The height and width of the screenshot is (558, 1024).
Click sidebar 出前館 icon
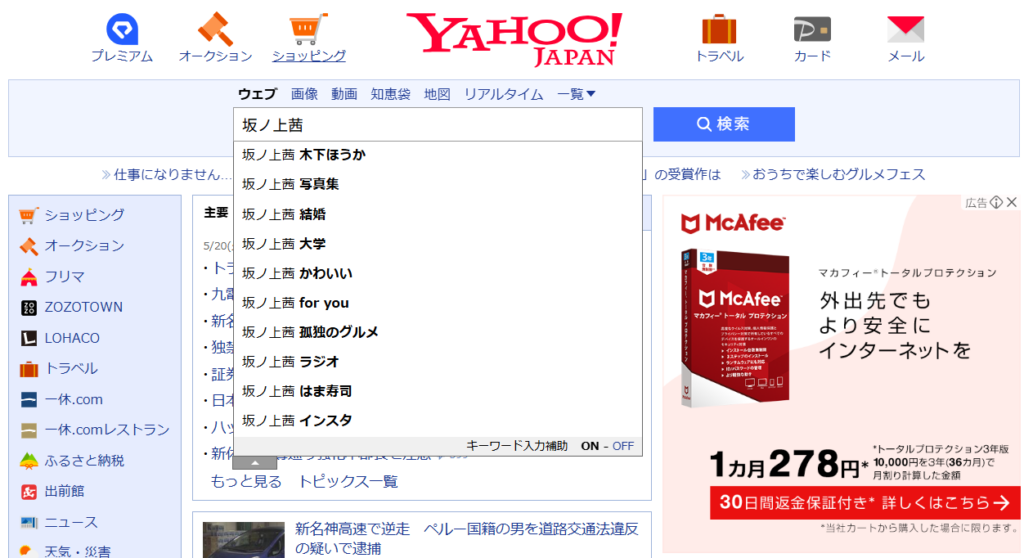(x=29, y=492)
